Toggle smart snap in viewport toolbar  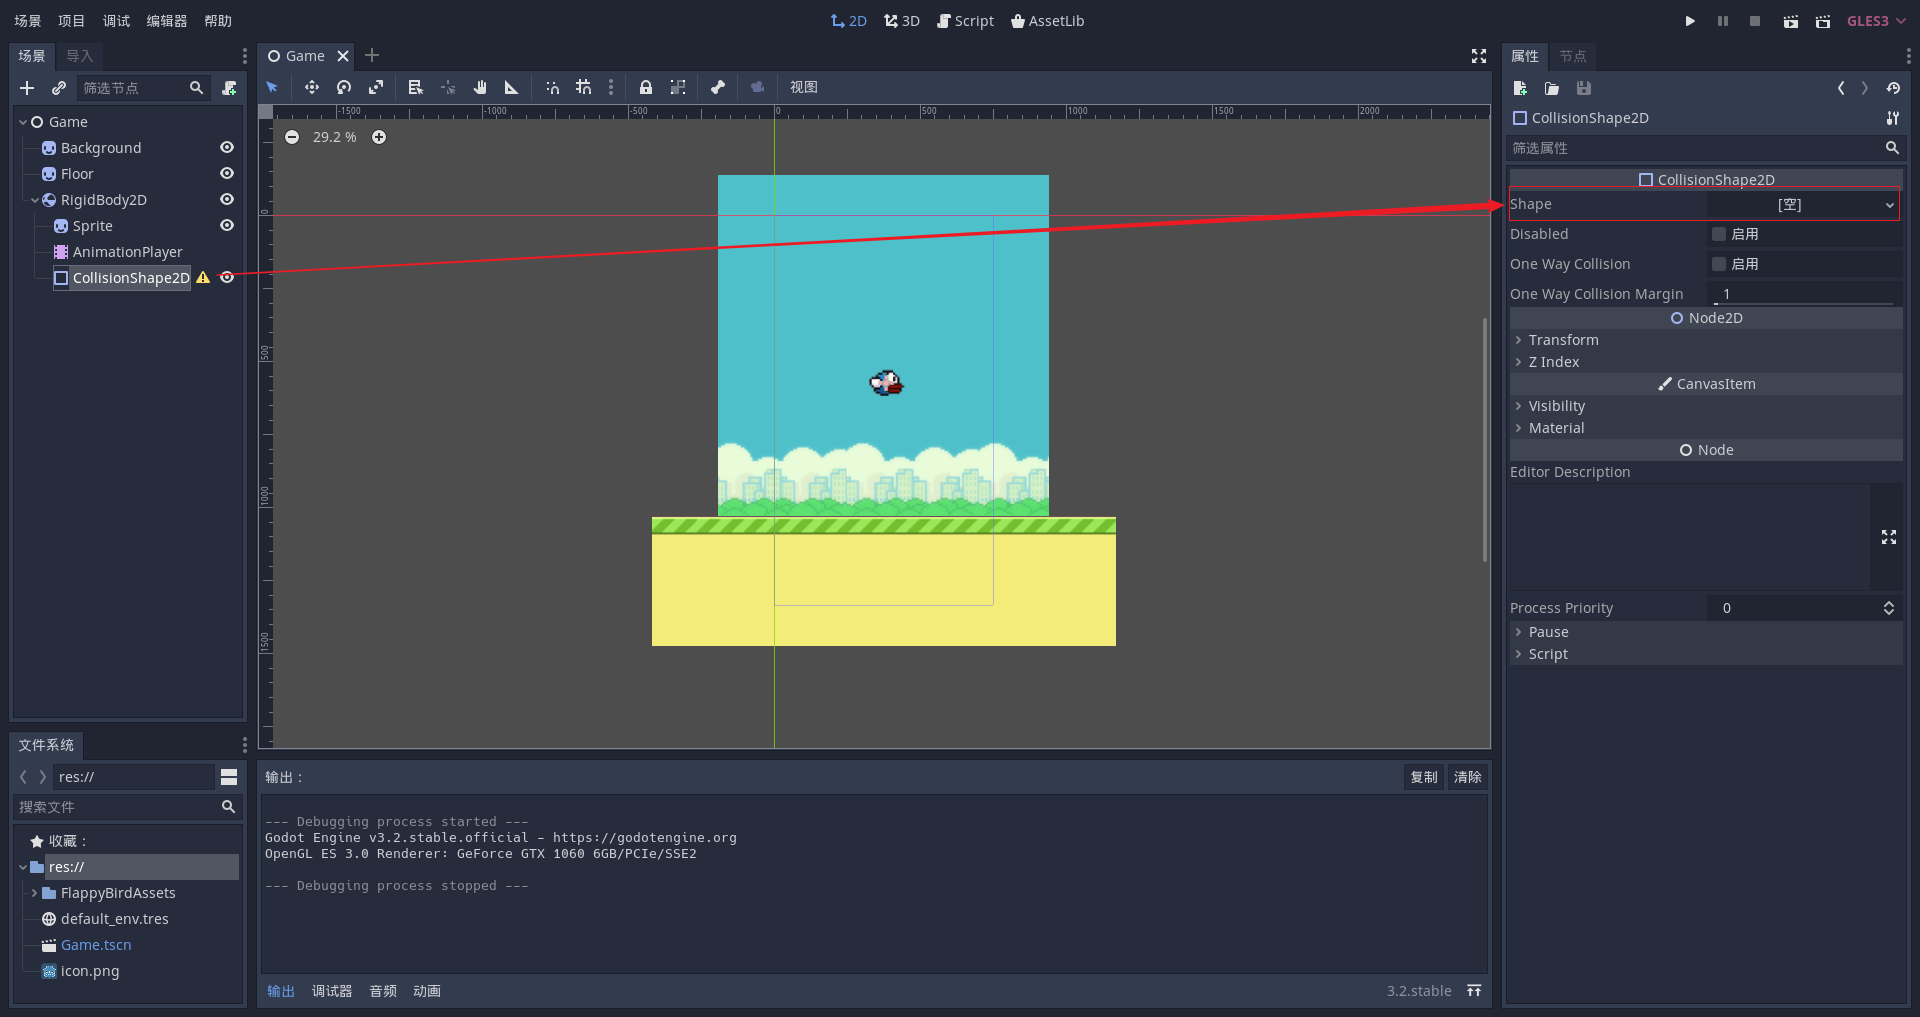tap(552, 87)
